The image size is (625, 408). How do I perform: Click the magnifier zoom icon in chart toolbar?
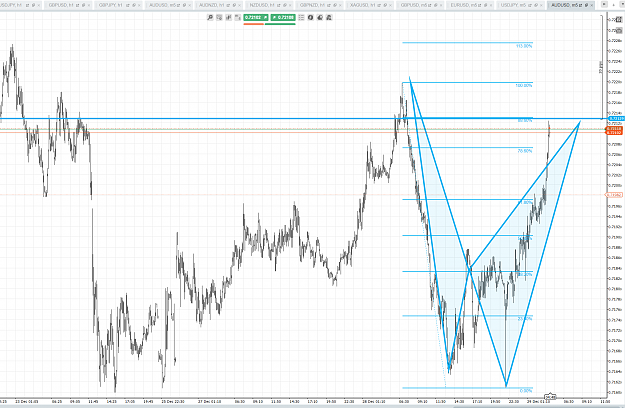click(x=210, y=18)
